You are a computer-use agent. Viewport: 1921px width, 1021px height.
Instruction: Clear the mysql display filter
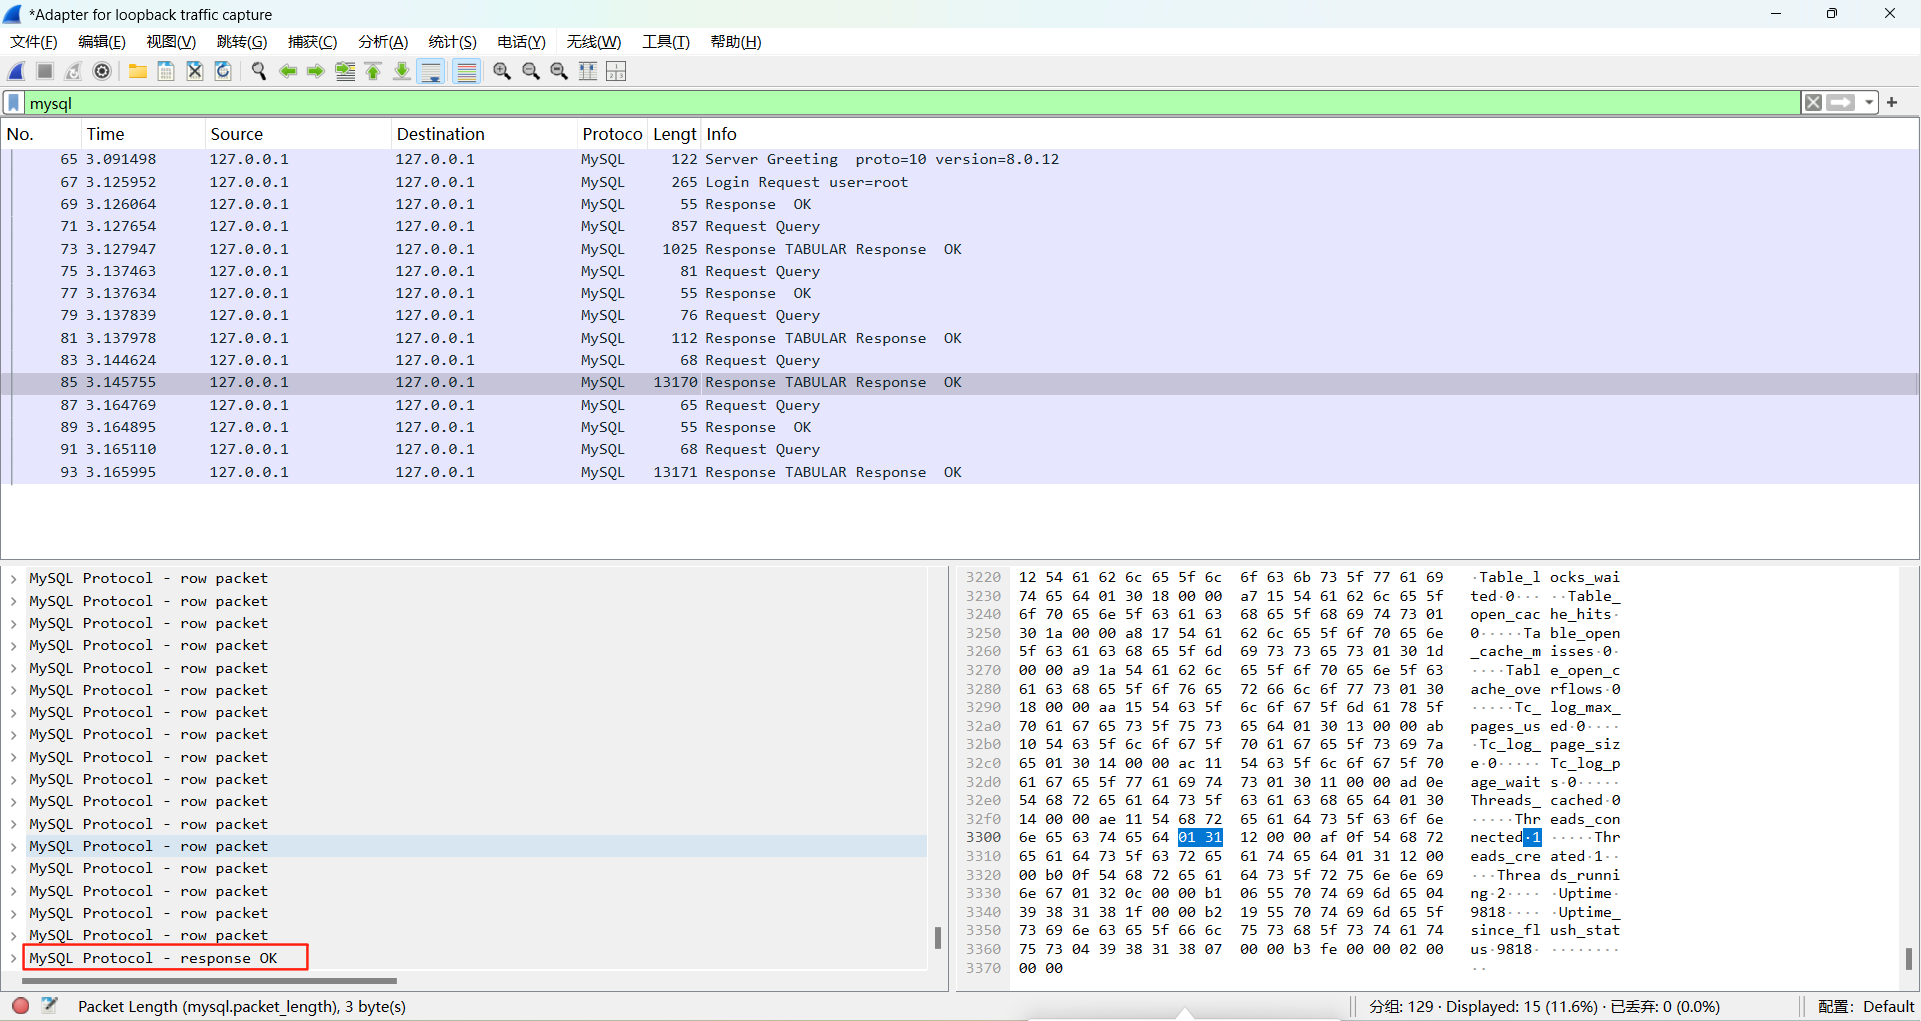pyautogui.click(x=1813, y=103)
